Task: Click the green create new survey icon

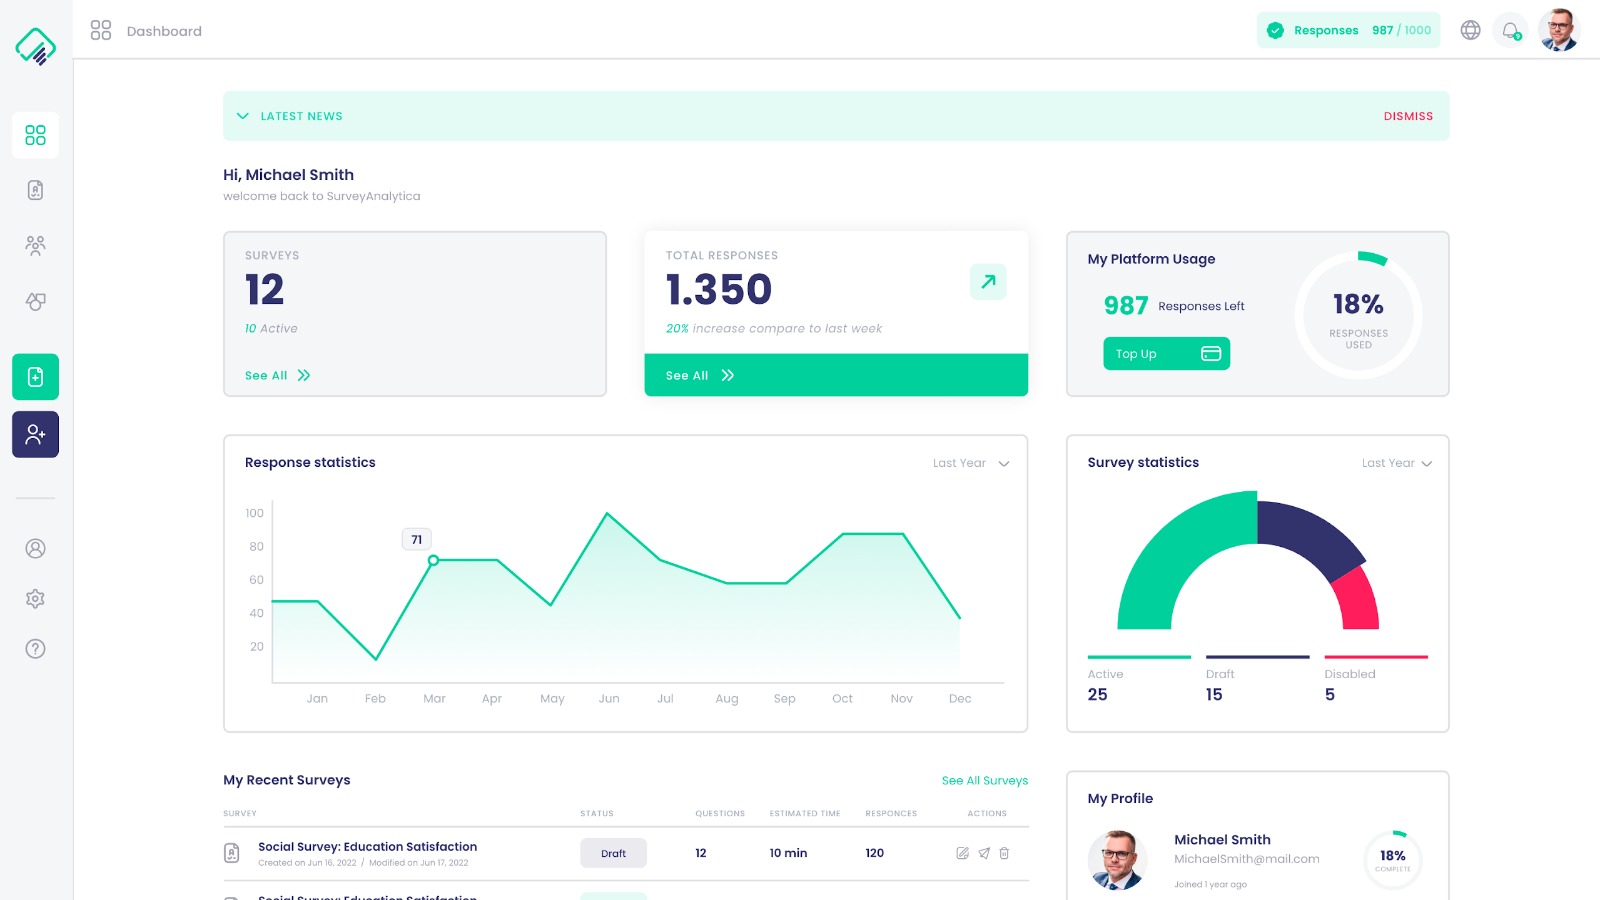Action: click(x=35, y=377)
